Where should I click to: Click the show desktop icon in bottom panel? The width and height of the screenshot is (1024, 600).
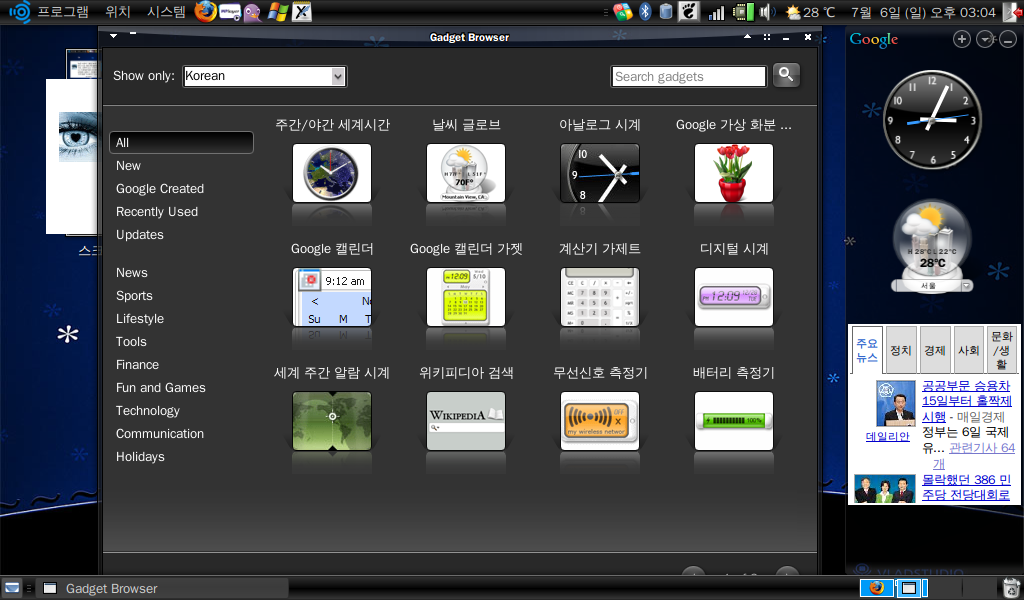pyautogui.click(x=12, y=588)
